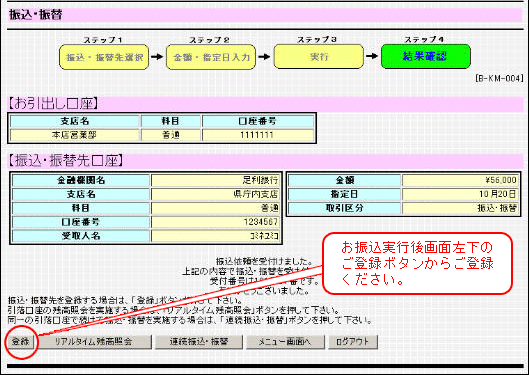Image resolution: width=529 pixels, height=375 pixels.
Task: Click step 4 結果確認 box
Action: point(425,56)
